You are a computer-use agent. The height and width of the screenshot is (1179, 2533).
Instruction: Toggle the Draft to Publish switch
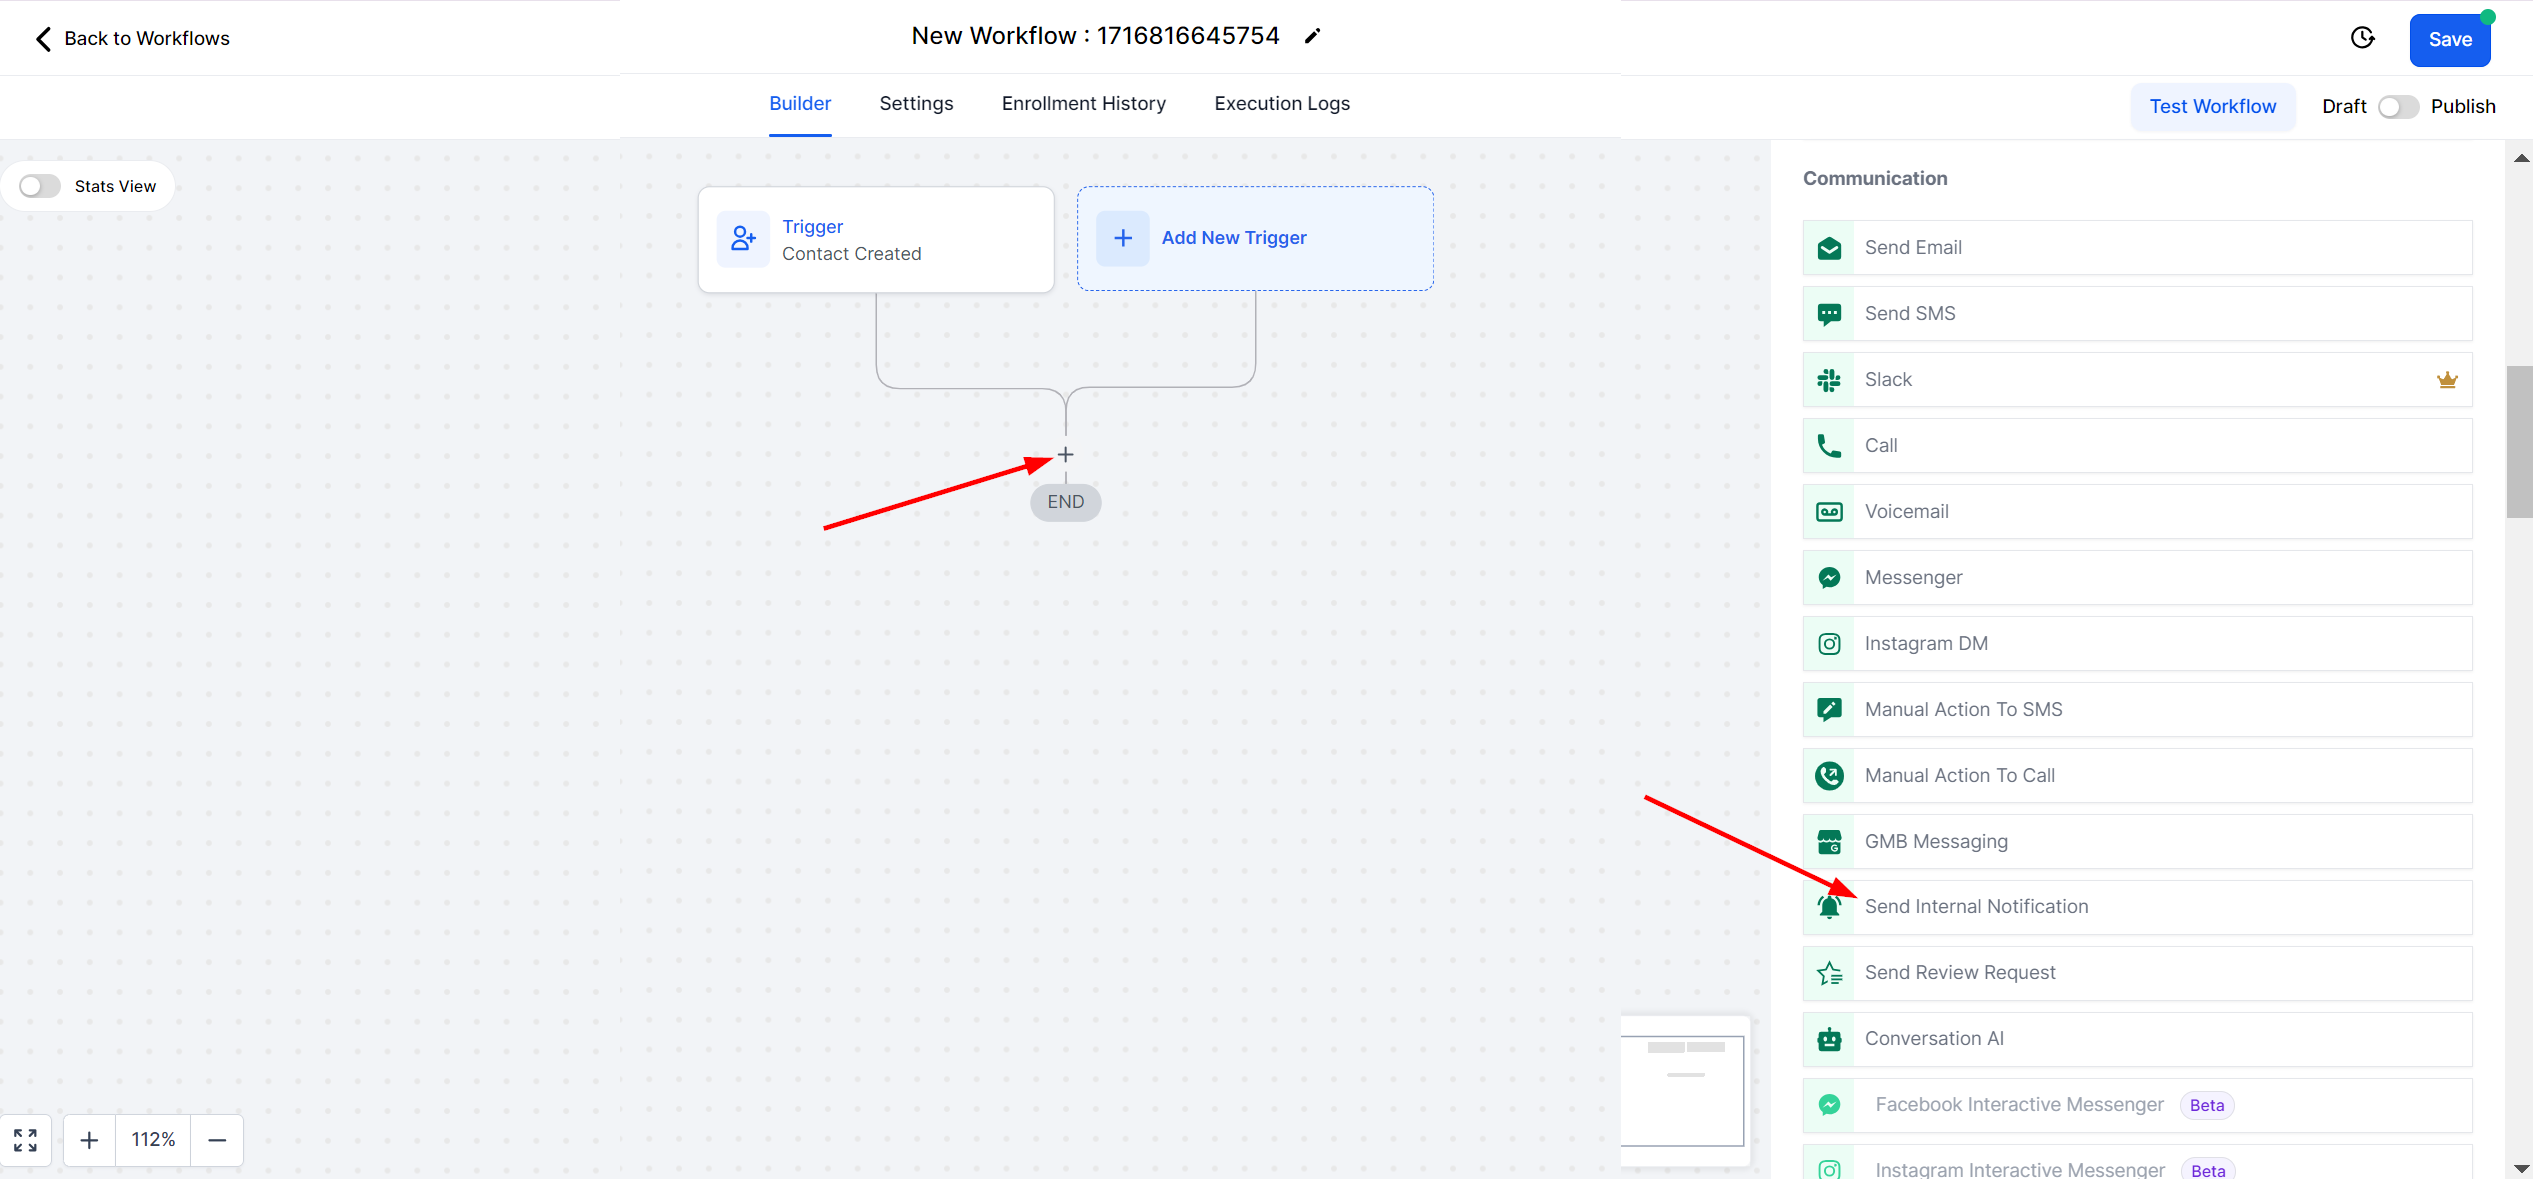(x=2398, y=106)
